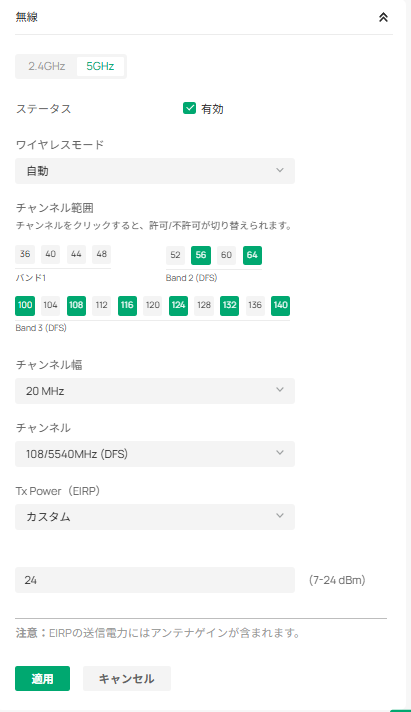Click the キャンセル cancel button

pos(127,678)
